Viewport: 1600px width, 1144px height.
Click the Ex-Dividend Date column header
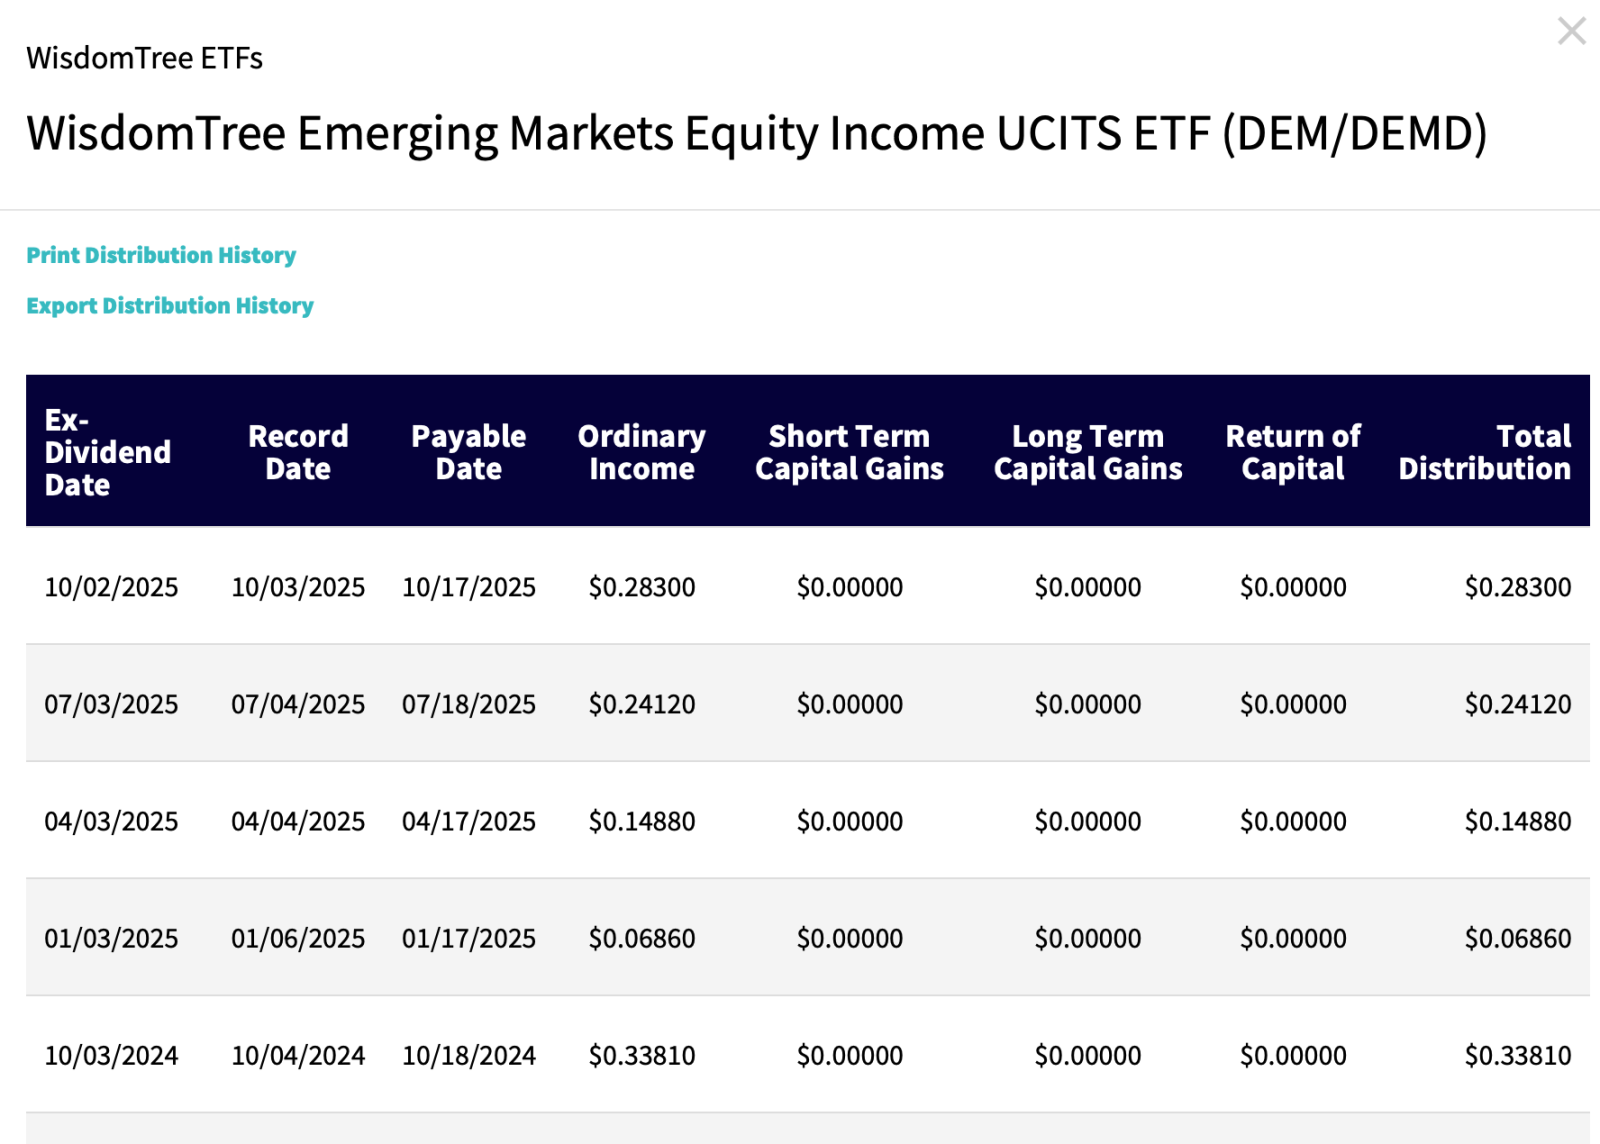[x=107, y=452]
